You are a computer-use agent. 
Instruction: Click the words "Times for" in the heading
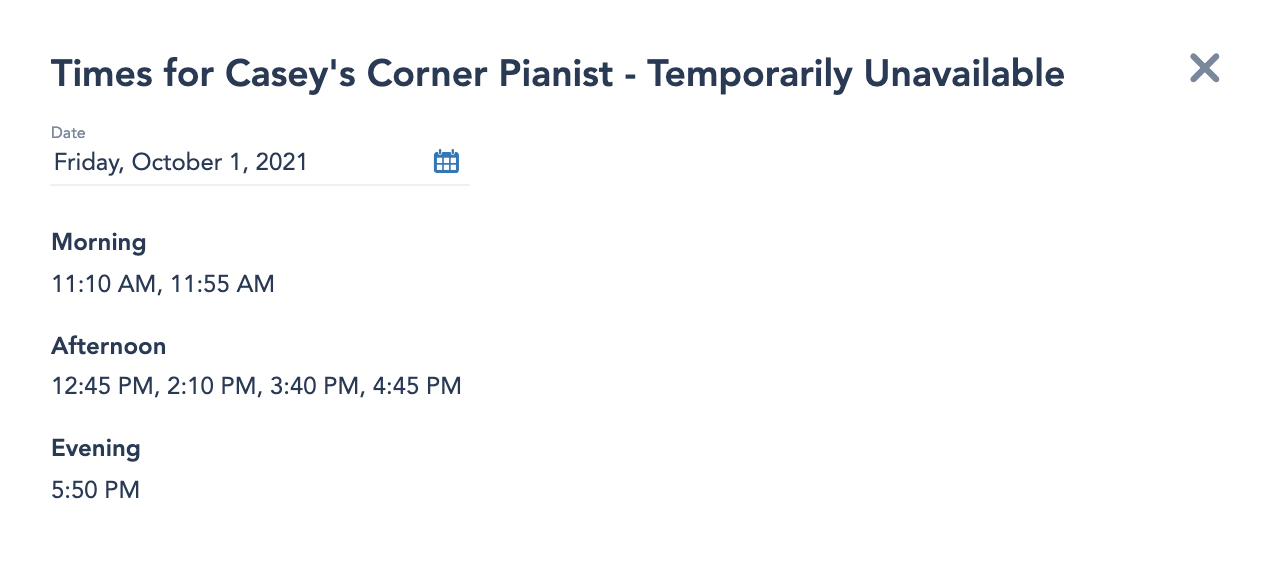pyautogui.click(x=132, y=73)
